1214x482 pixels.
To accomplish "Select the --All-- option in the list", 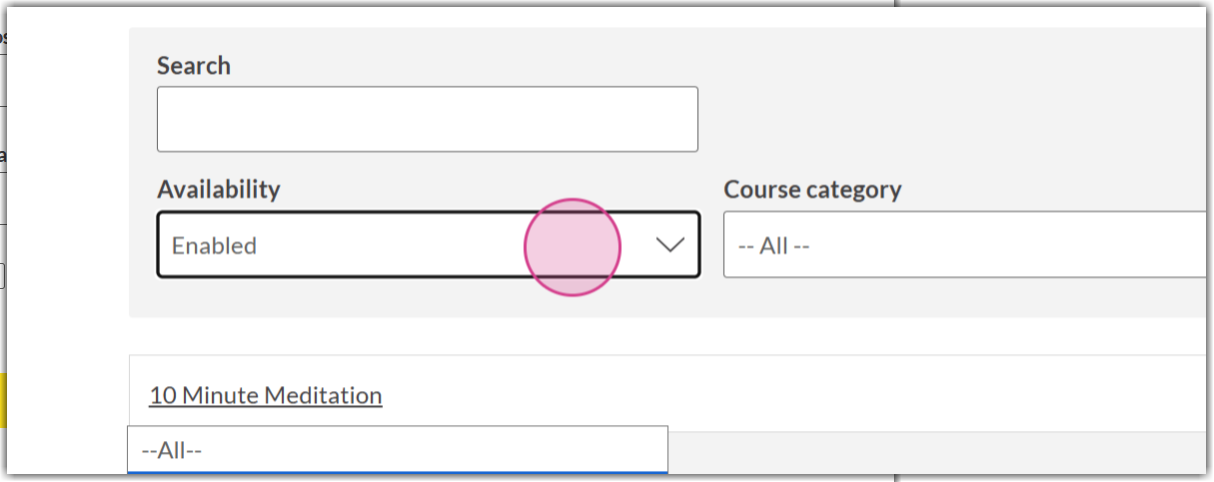I will click(172, 451).
